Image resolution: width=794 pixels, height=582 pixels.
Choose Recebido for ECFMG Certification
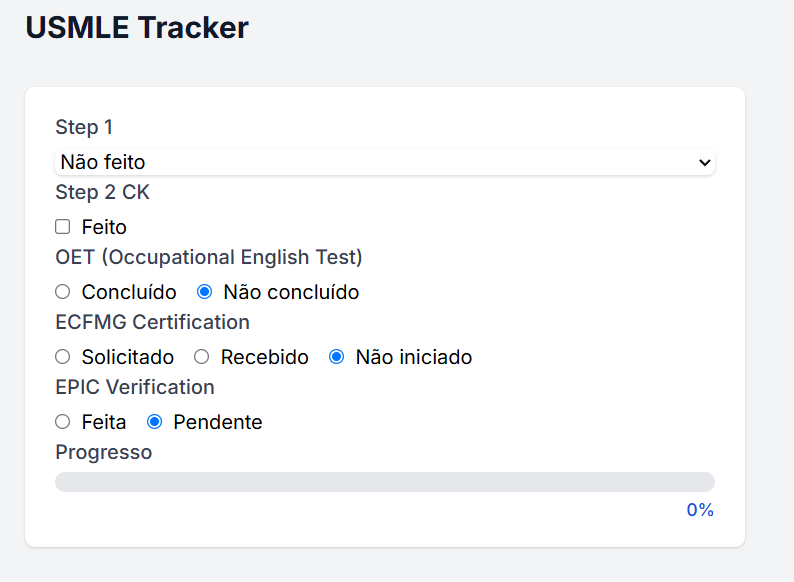coord(202,357)
